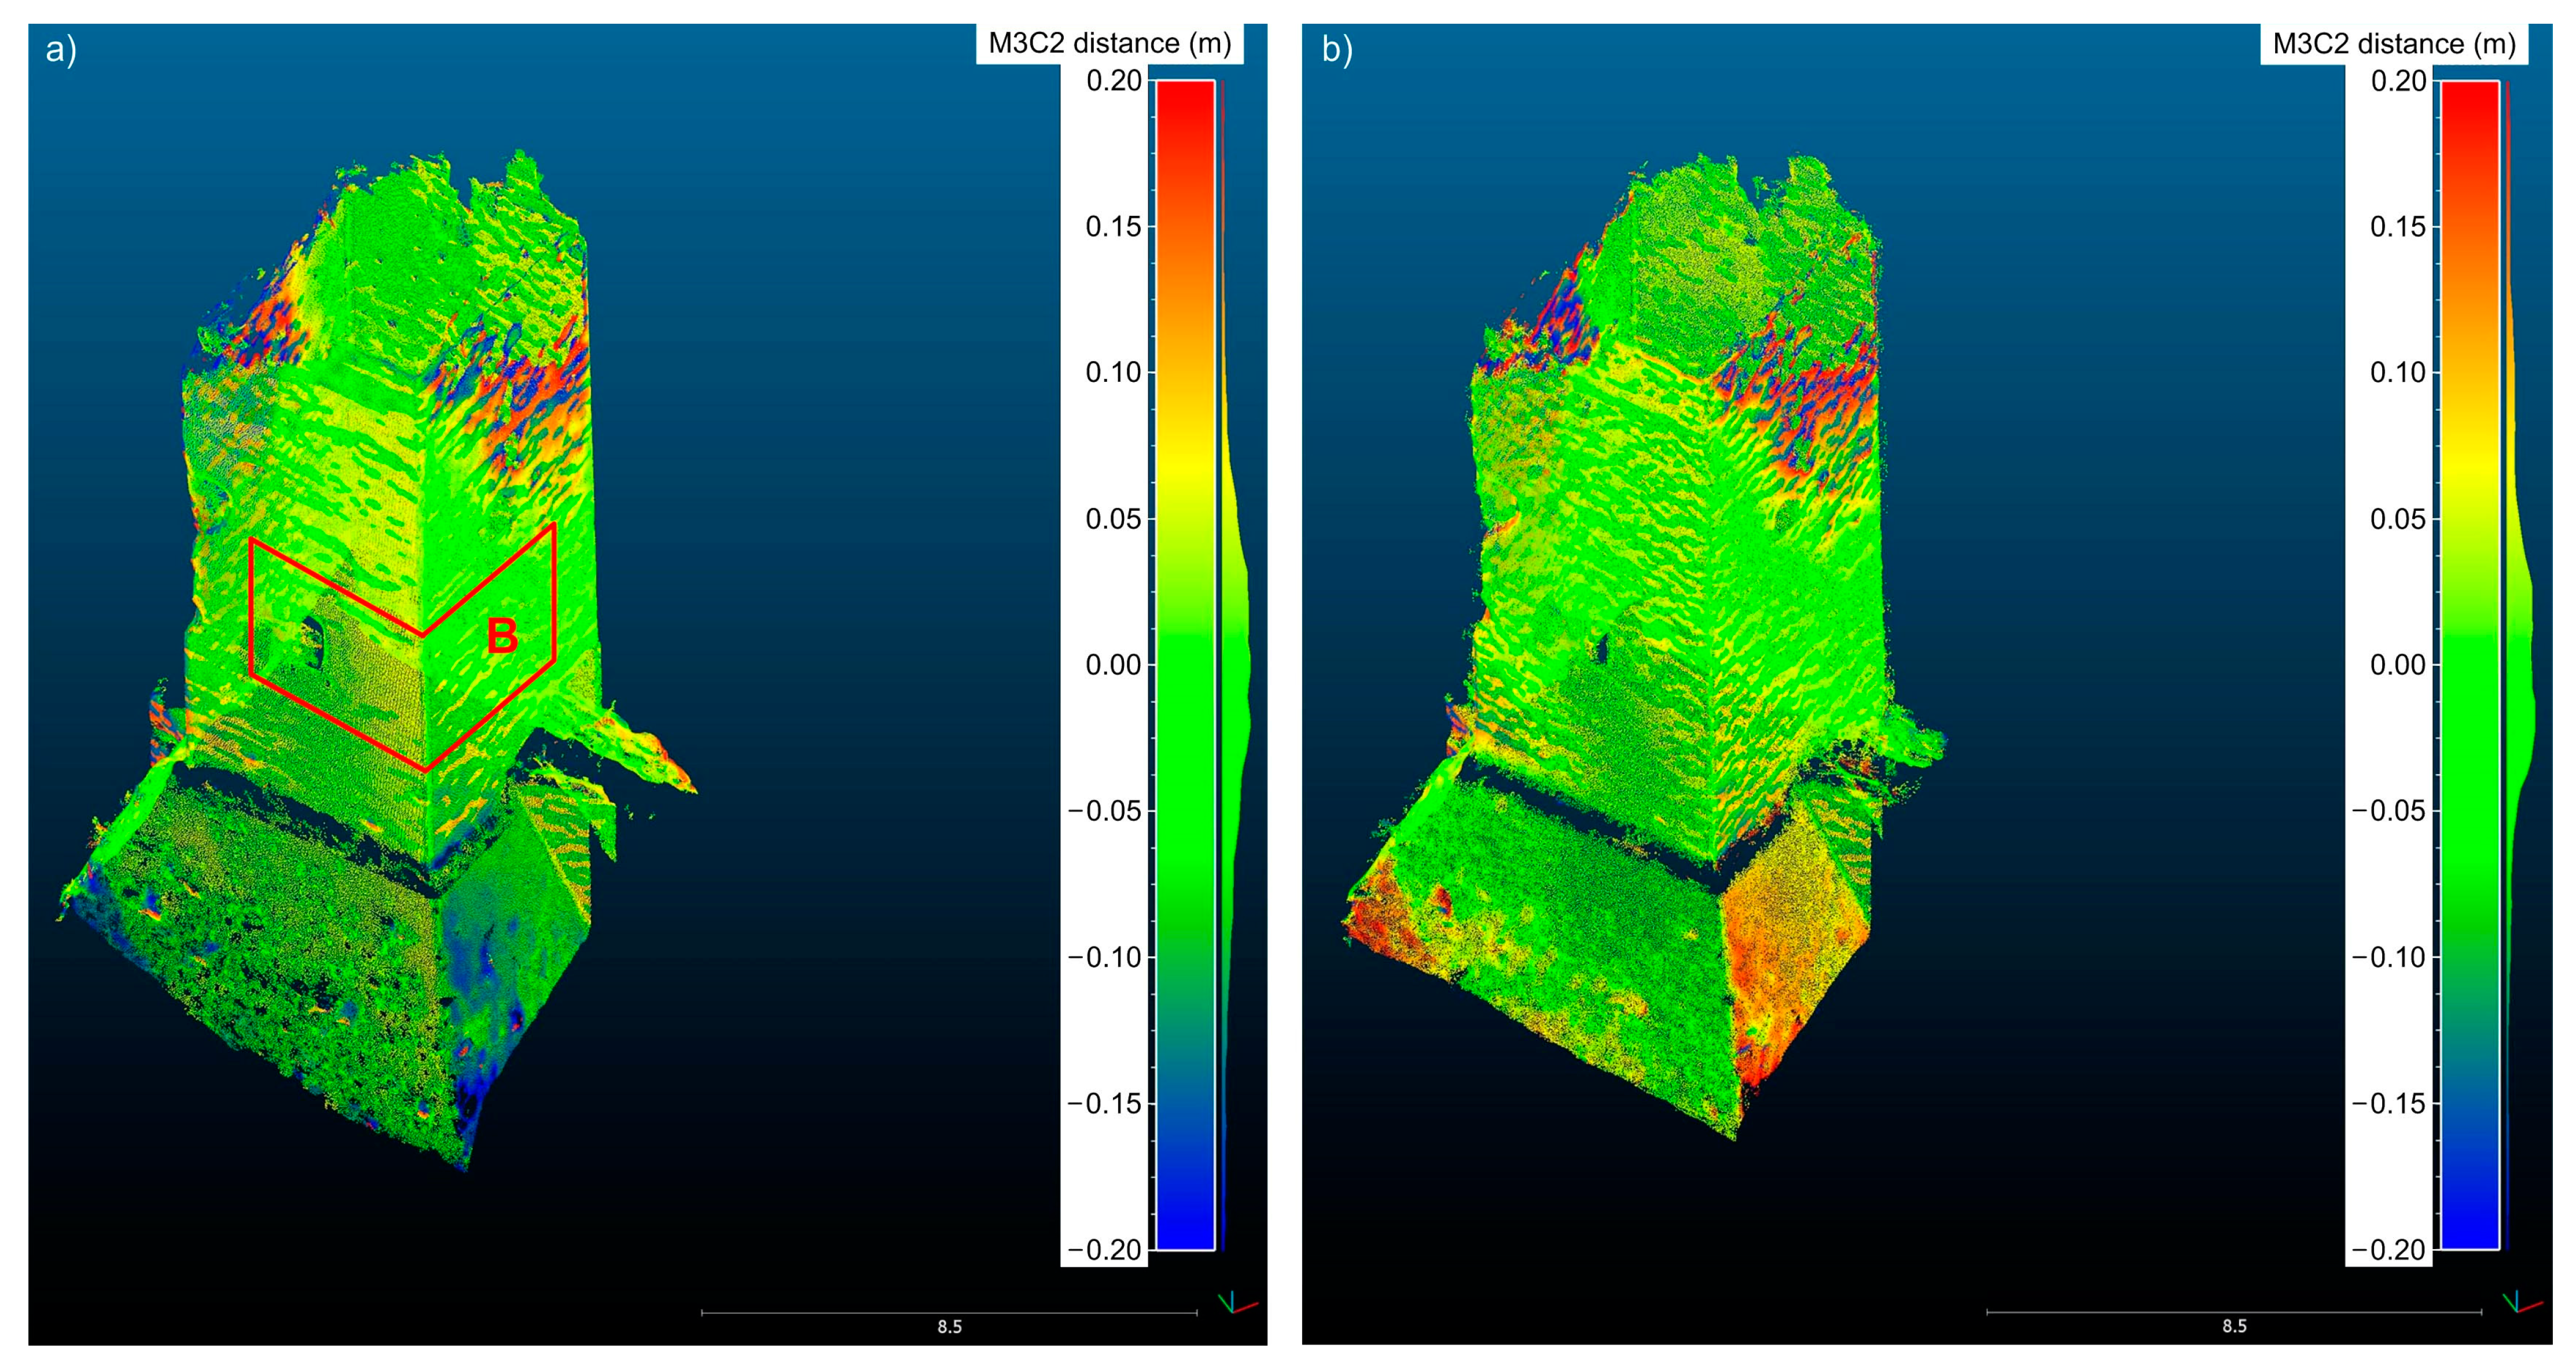Screen dimensions: 2576x1370
Task: Click the 8.5 scale bar label in panel a
Action: tap(949, 1327)
